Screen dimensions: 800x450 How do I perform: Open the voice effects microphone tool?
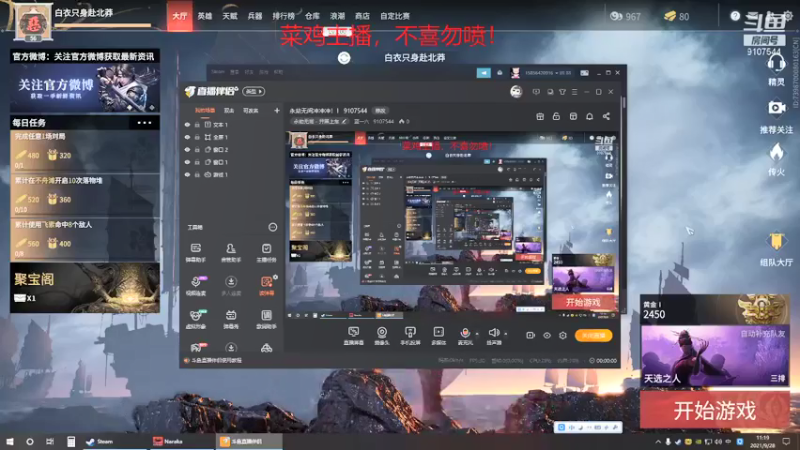click(x=196, y=286)
